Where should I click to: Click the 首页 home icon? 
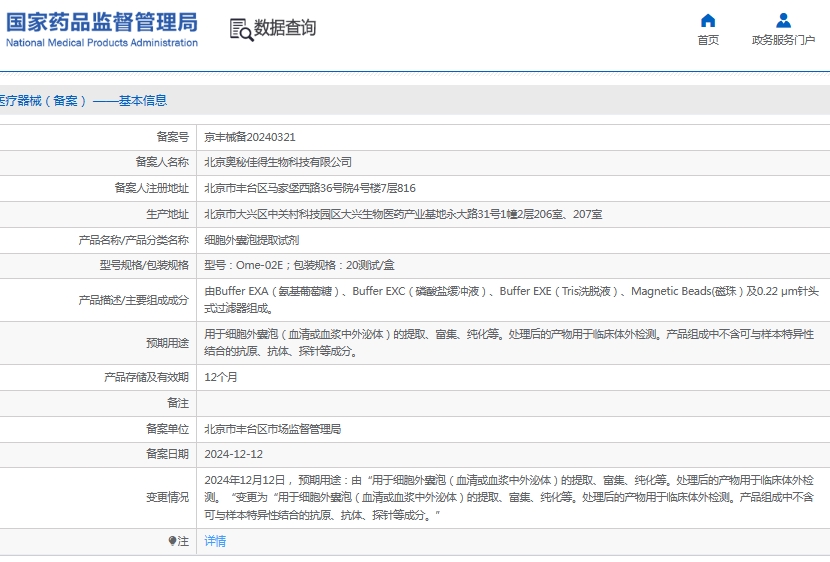[x=708, y=21]
